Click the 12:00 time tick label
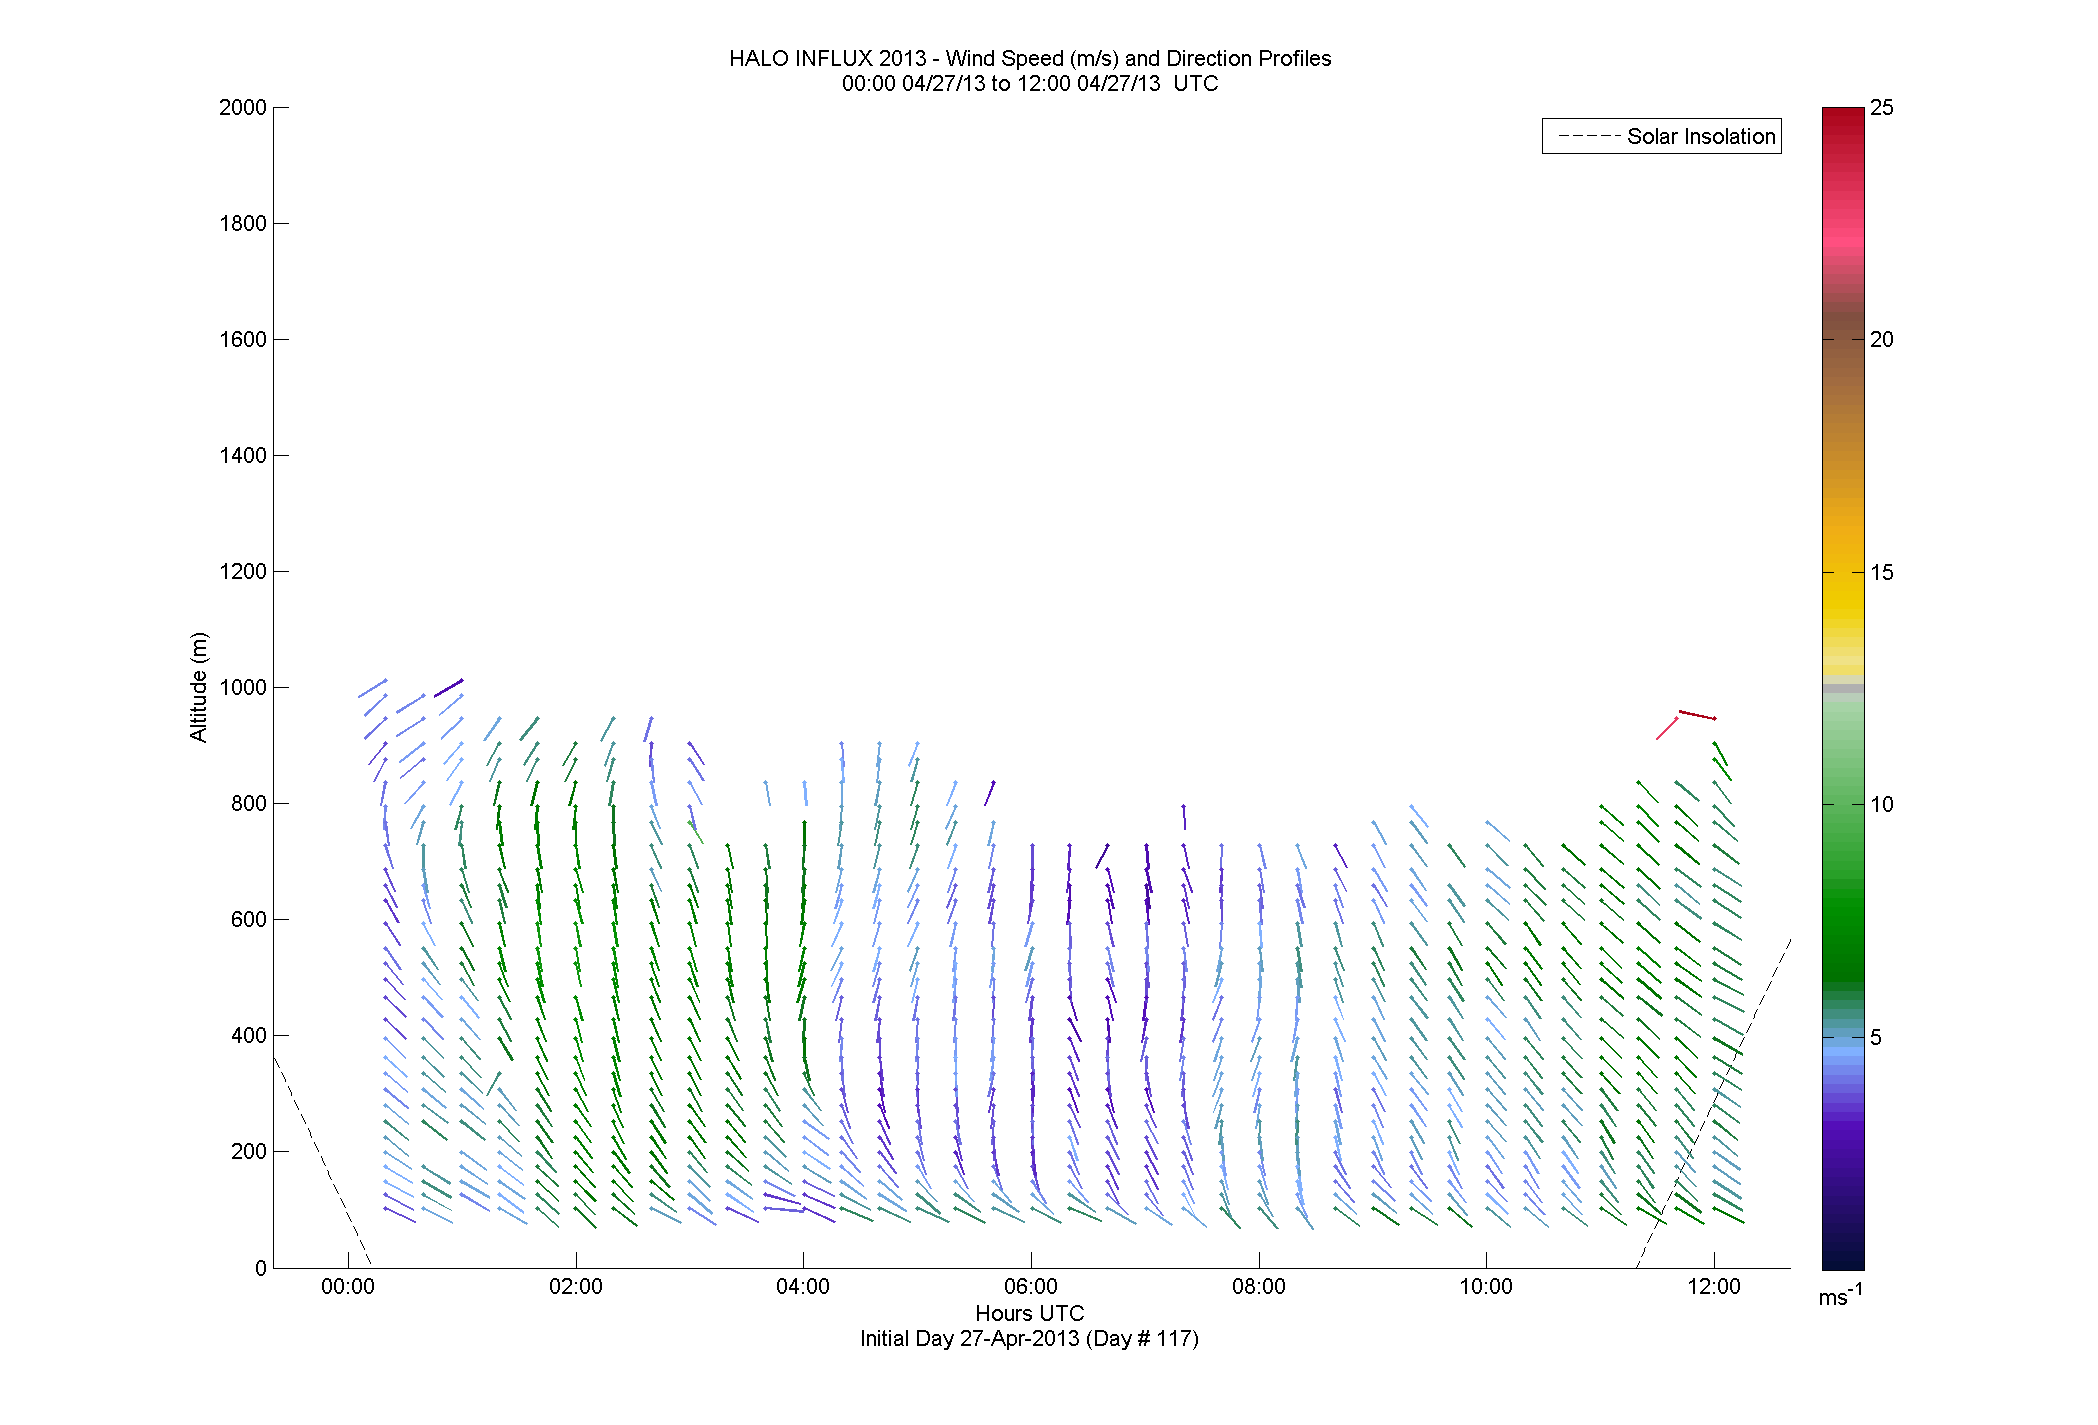 [x=1714, y=1287]
